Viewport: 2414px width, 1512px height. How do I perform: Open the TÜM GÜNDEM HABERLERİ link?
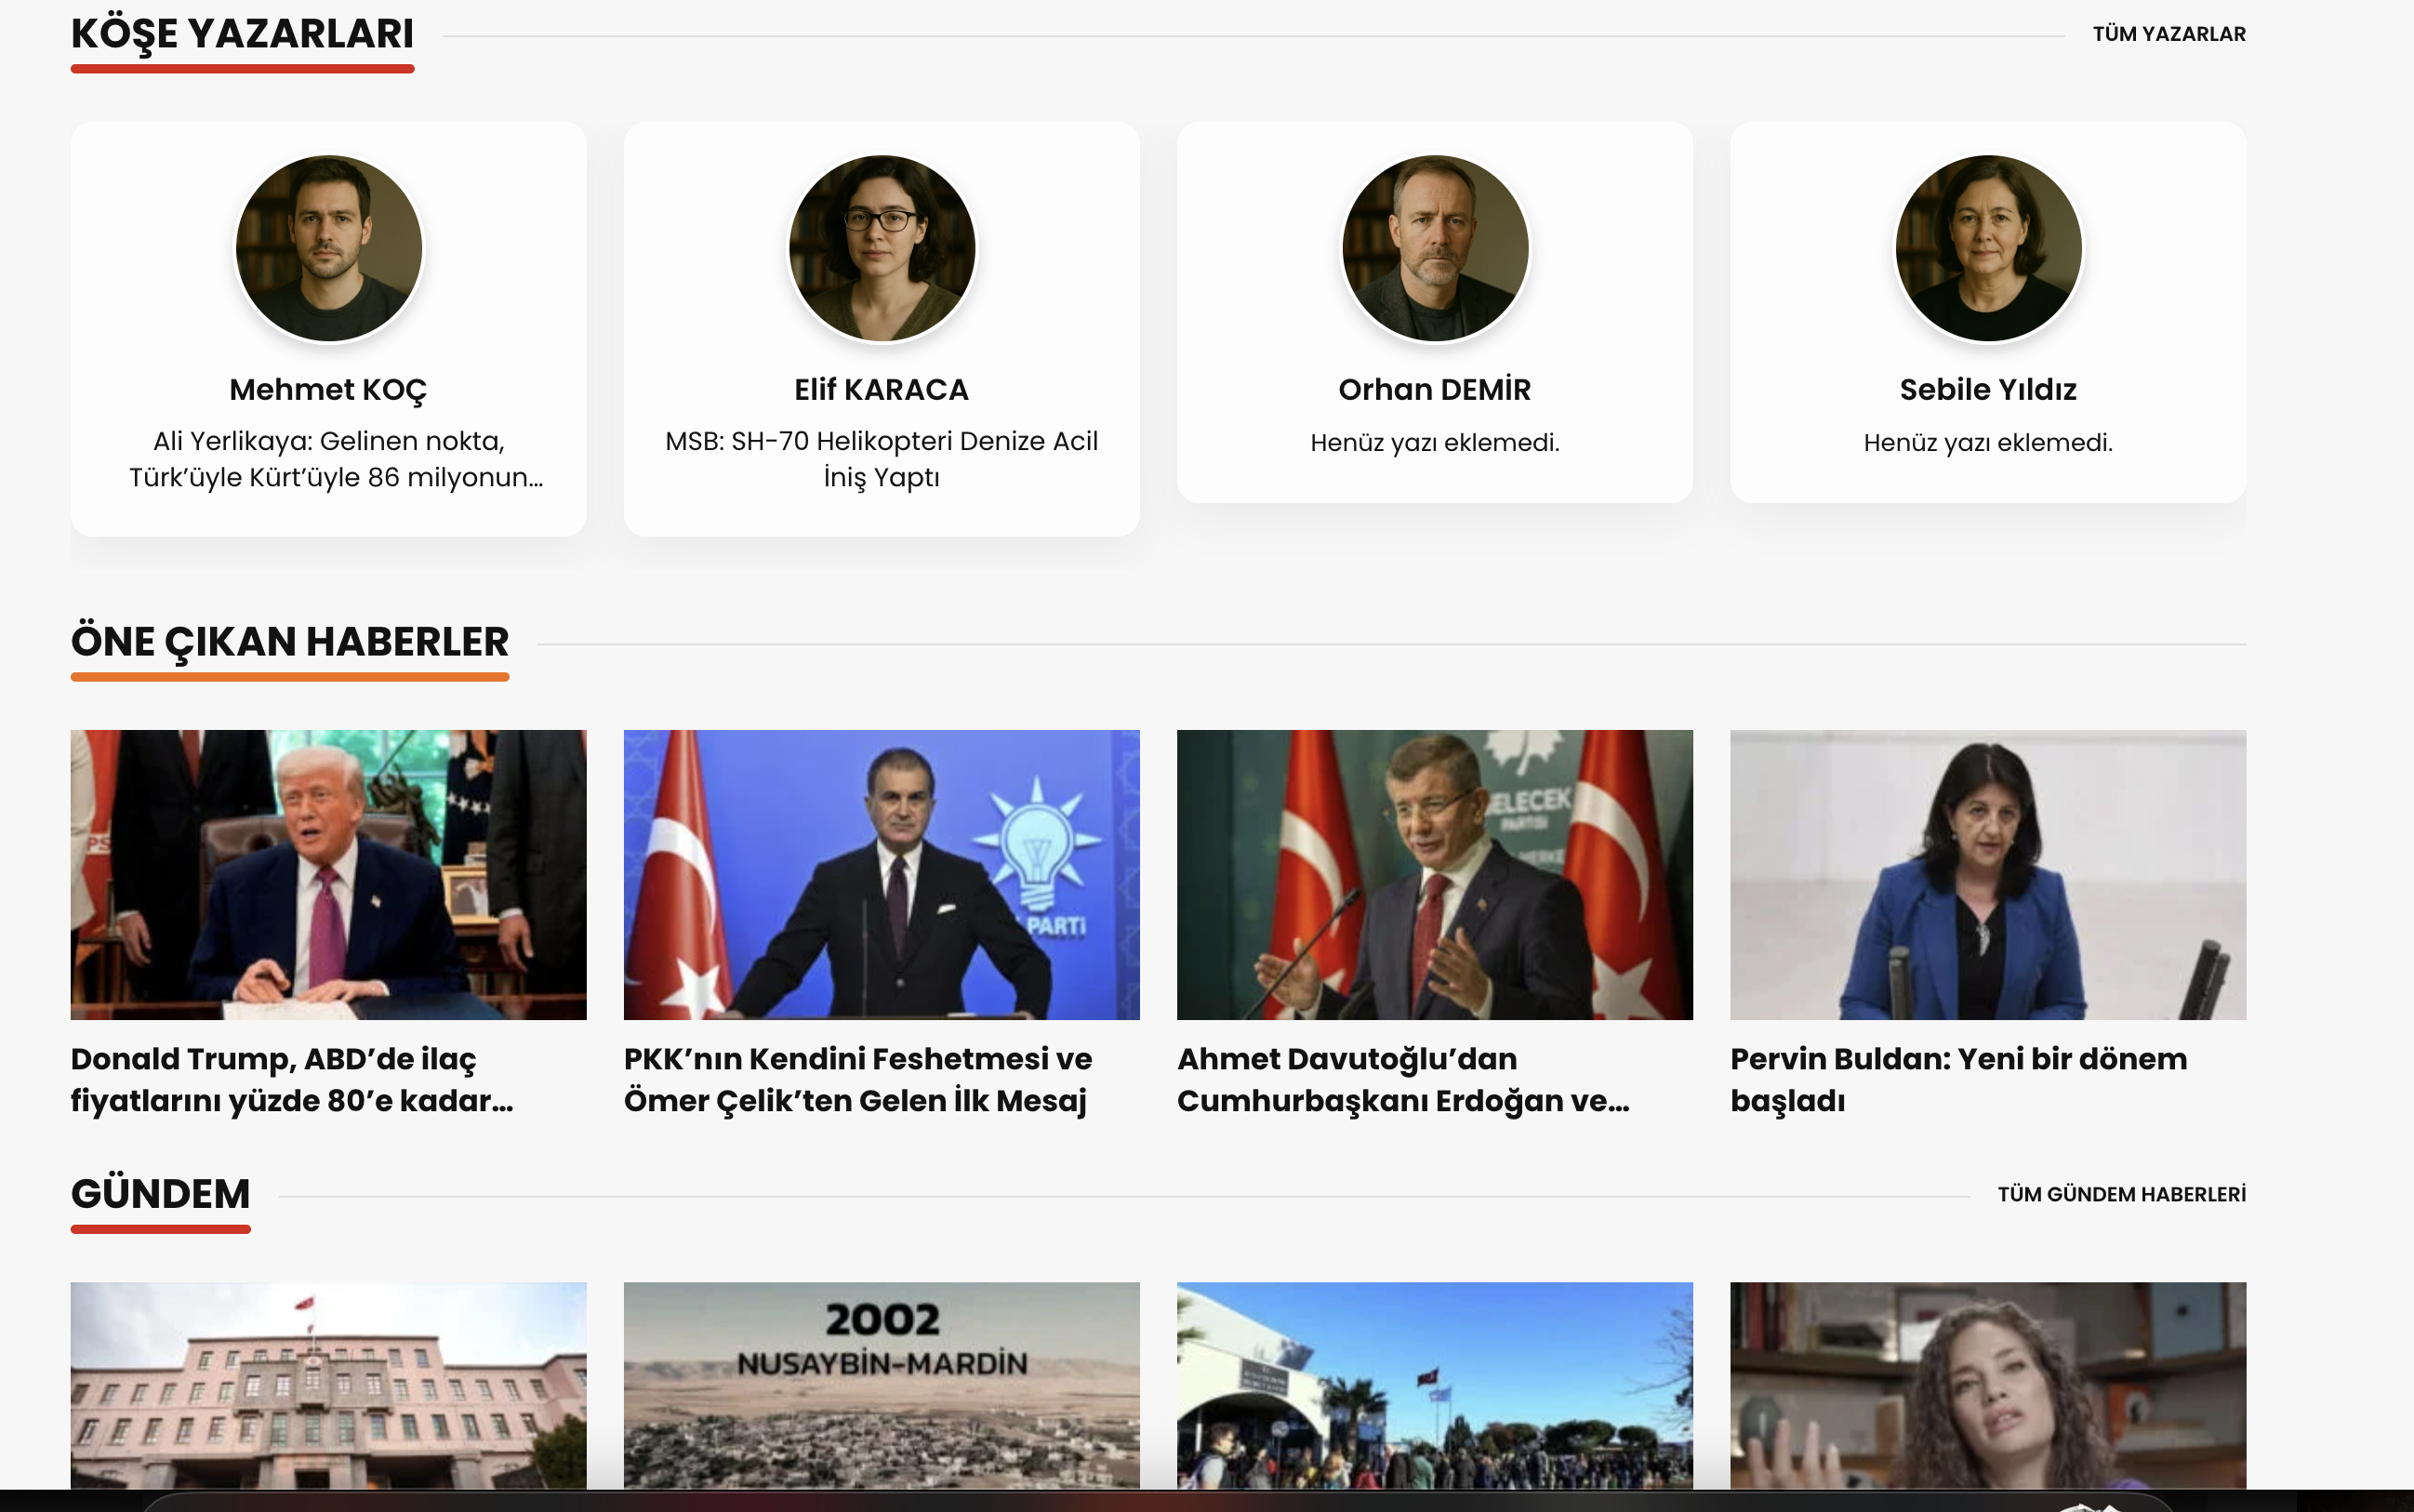click(2121, 1194)
